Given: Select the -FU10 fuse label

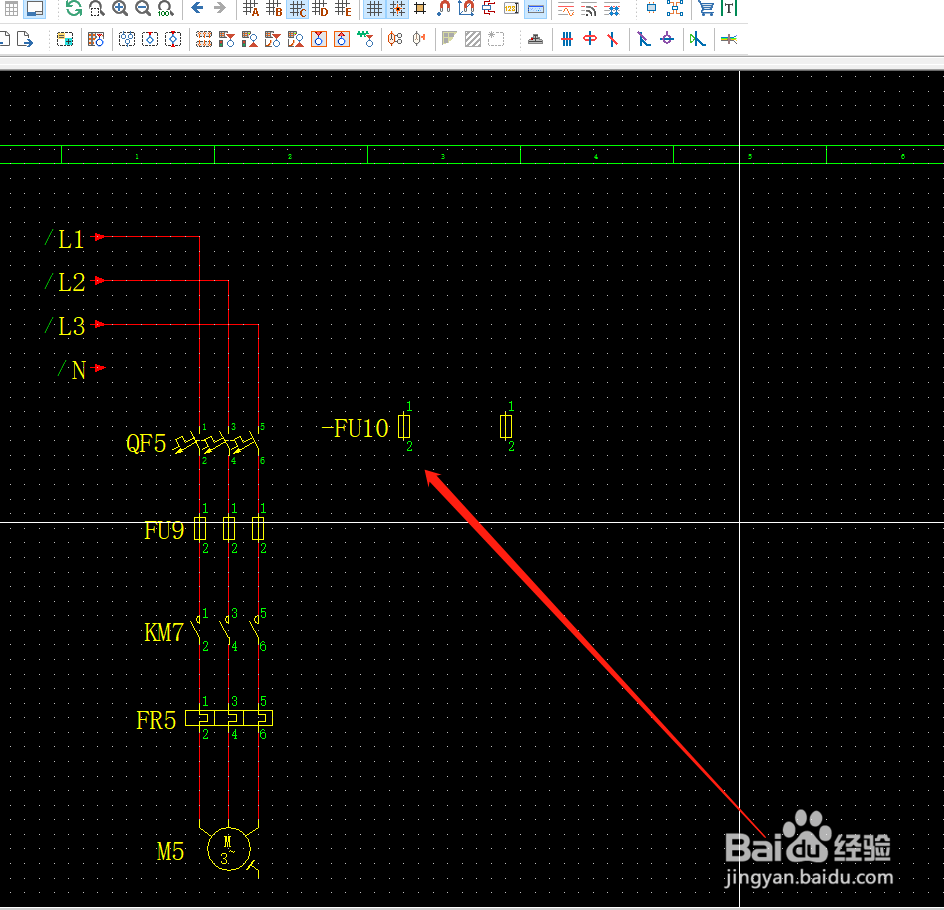Looking at the screenshot, I should click(355, 429).
